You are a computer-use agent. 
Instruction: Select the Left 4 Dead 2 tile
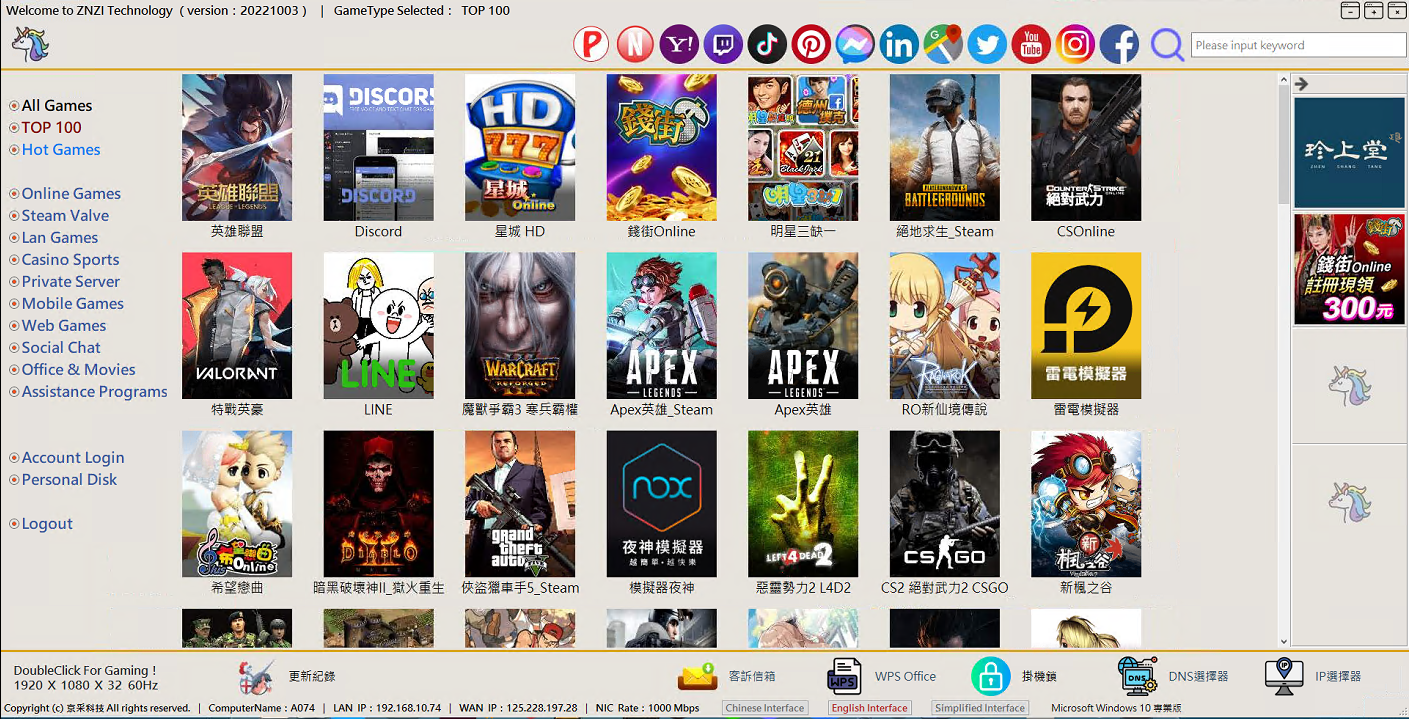pyautogui.click(x=803, y=504)
